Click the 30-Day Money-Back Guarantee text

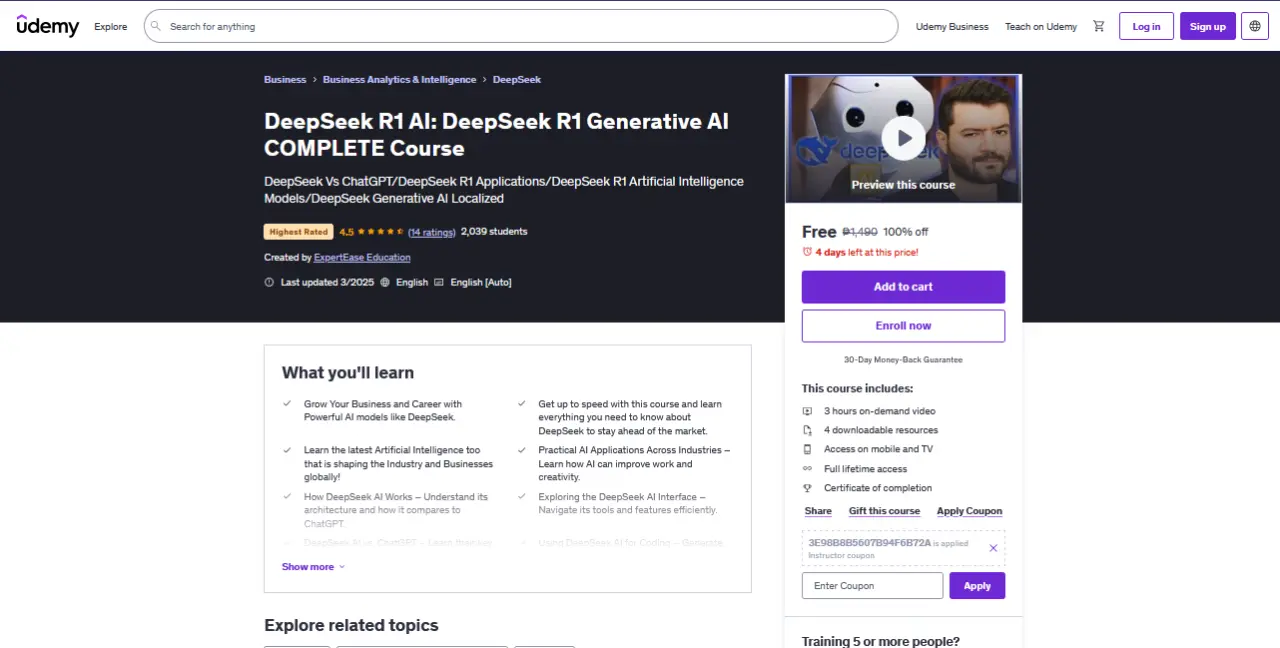tap(903, 360)
